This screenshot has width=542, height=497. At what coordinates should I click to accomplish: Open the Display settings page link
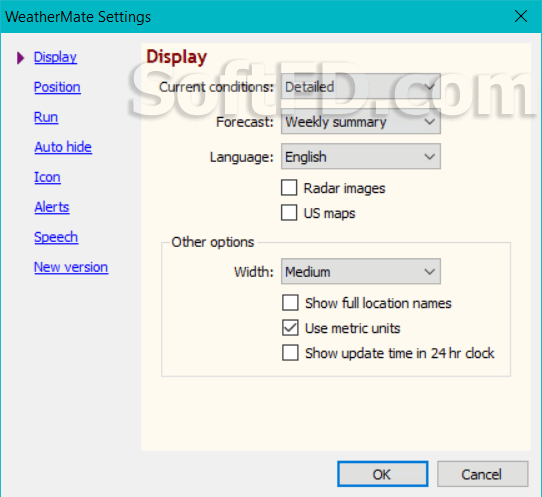point(55,57)
